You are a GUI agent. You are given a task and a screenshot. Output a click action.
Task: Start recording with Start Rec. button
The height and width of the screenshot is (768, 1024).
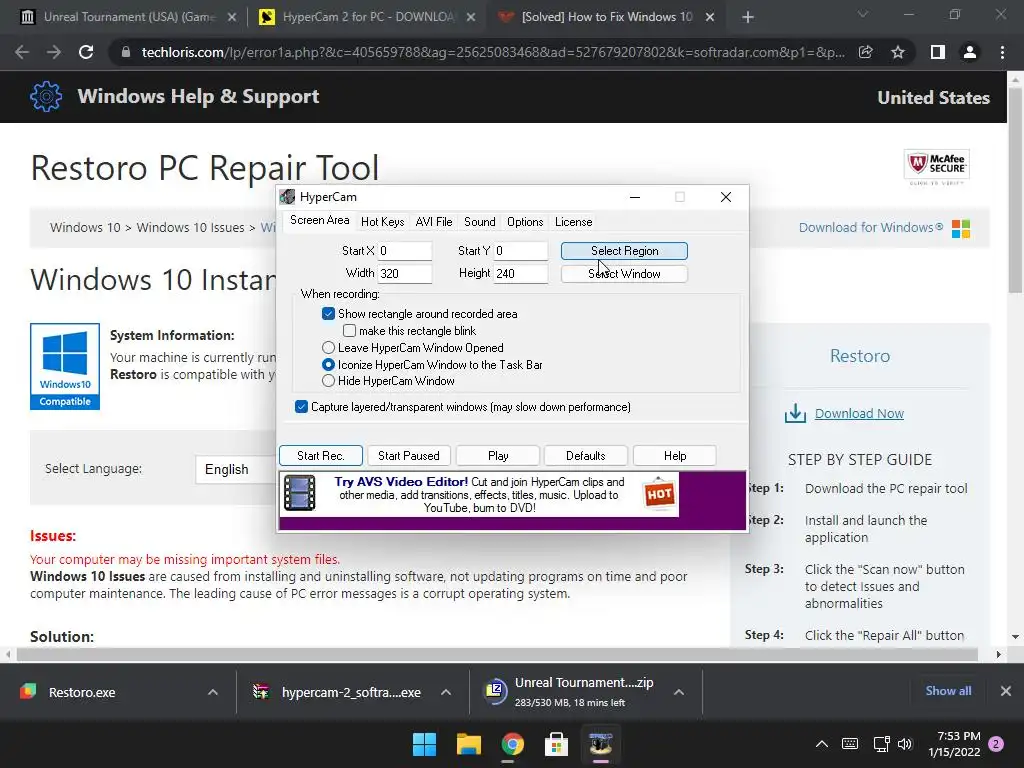pos(321,455)
